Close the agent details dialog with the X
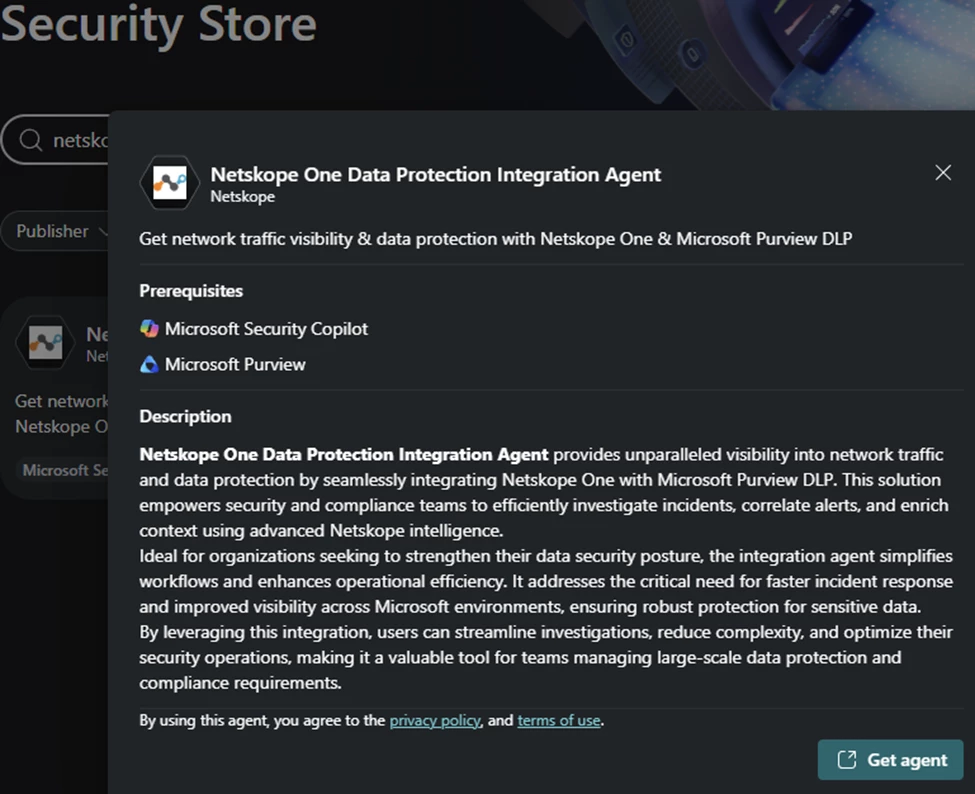The width and height of the screenshot is (975, 794). pyautogui.click(x=942, y=173)
